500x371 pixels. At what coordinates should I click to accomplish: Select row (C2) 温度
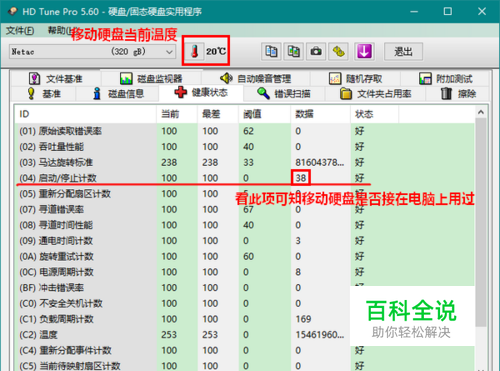(x=245, y=335)
